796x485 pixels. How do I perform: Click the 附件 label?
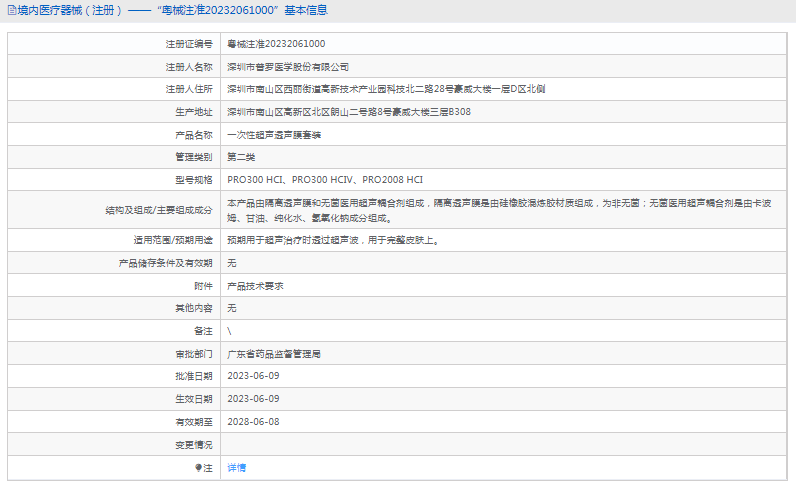(204, 286)
